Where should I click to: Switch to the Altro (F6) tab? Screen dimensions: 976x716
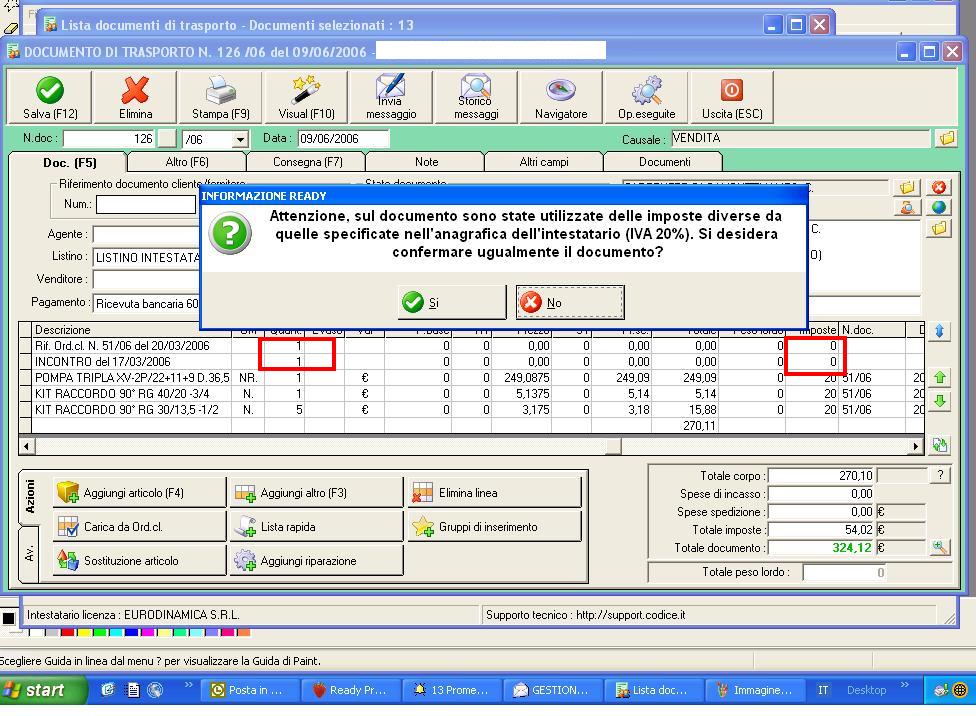click(x=187, y=162)
